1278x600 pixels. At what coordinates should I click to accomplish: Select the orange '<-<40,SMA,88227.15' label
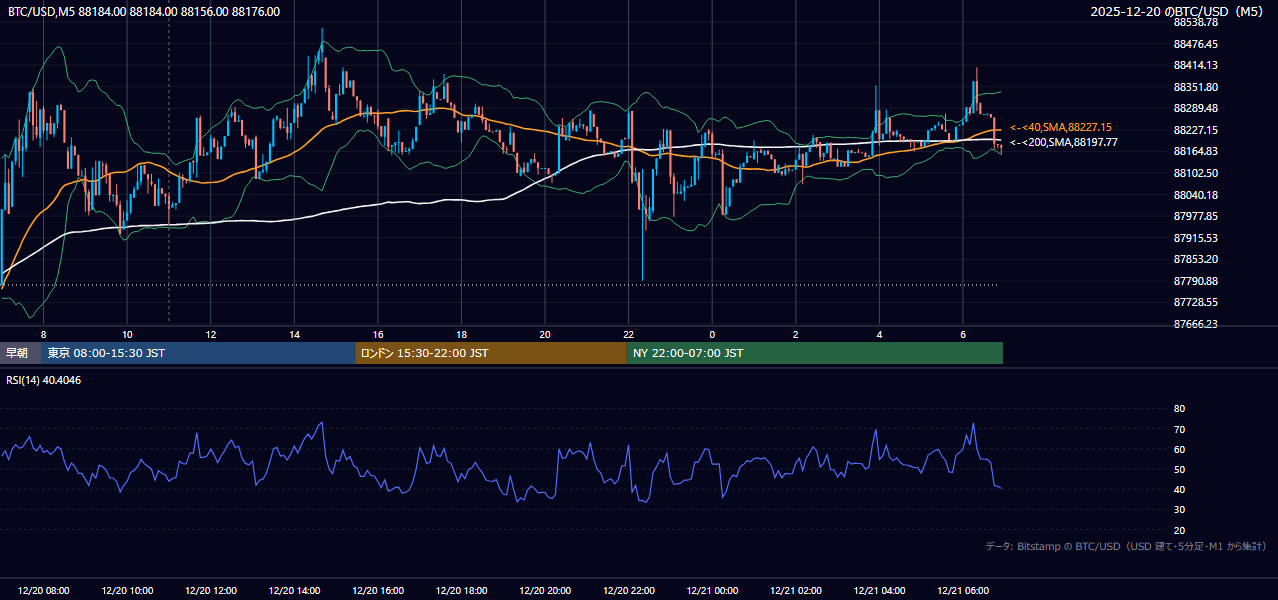click(1061, 127)
